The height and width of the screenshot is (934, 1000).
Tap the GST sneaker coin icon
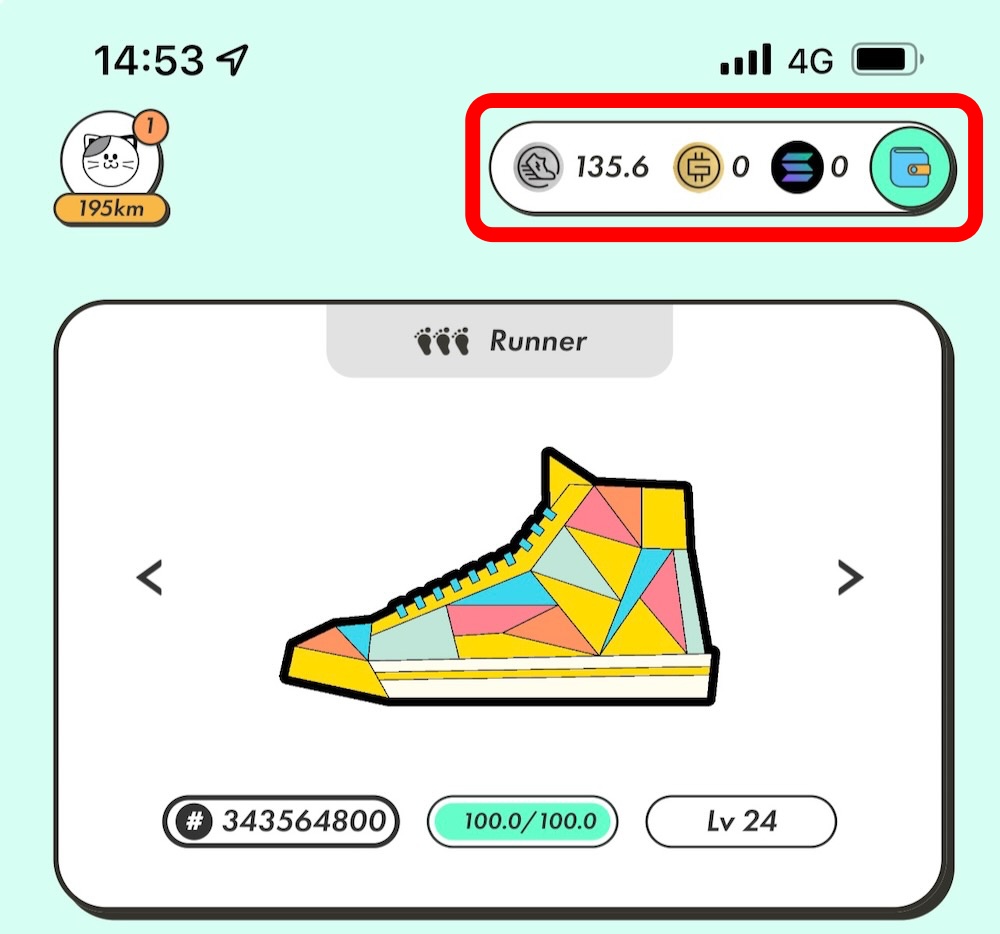click(538, 167)
